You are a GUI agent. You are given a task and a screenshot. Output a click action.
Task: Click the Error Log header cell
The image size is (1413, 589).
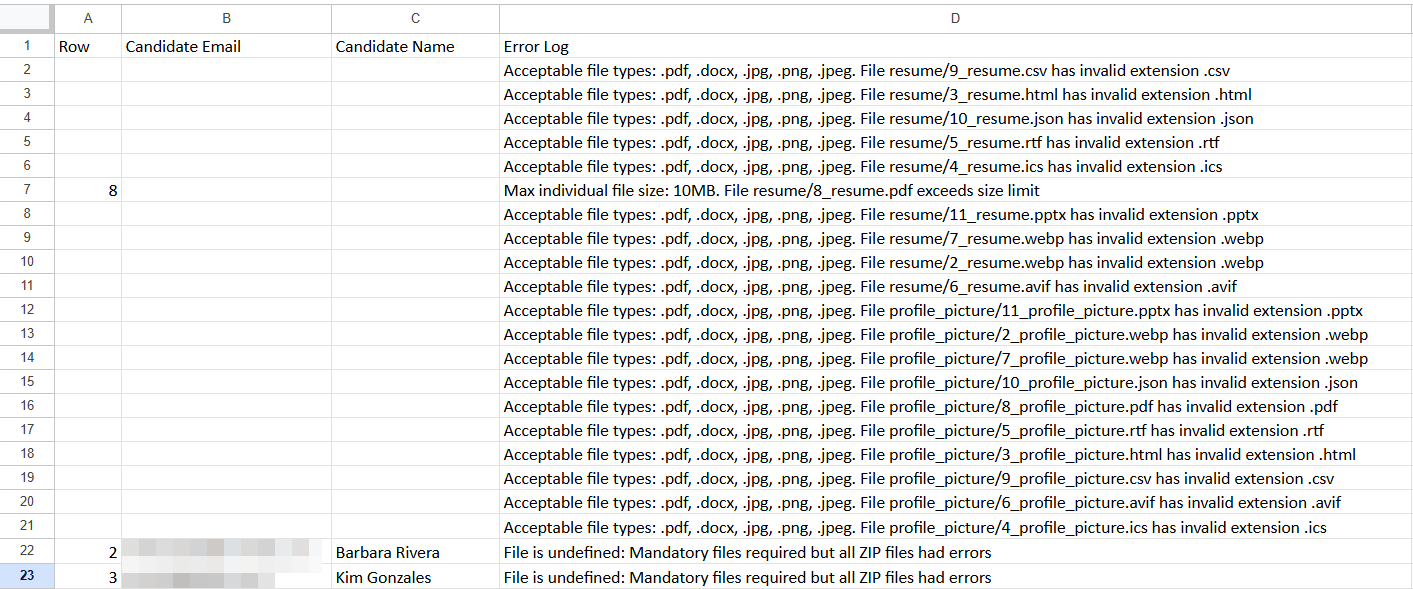[955, 46]
